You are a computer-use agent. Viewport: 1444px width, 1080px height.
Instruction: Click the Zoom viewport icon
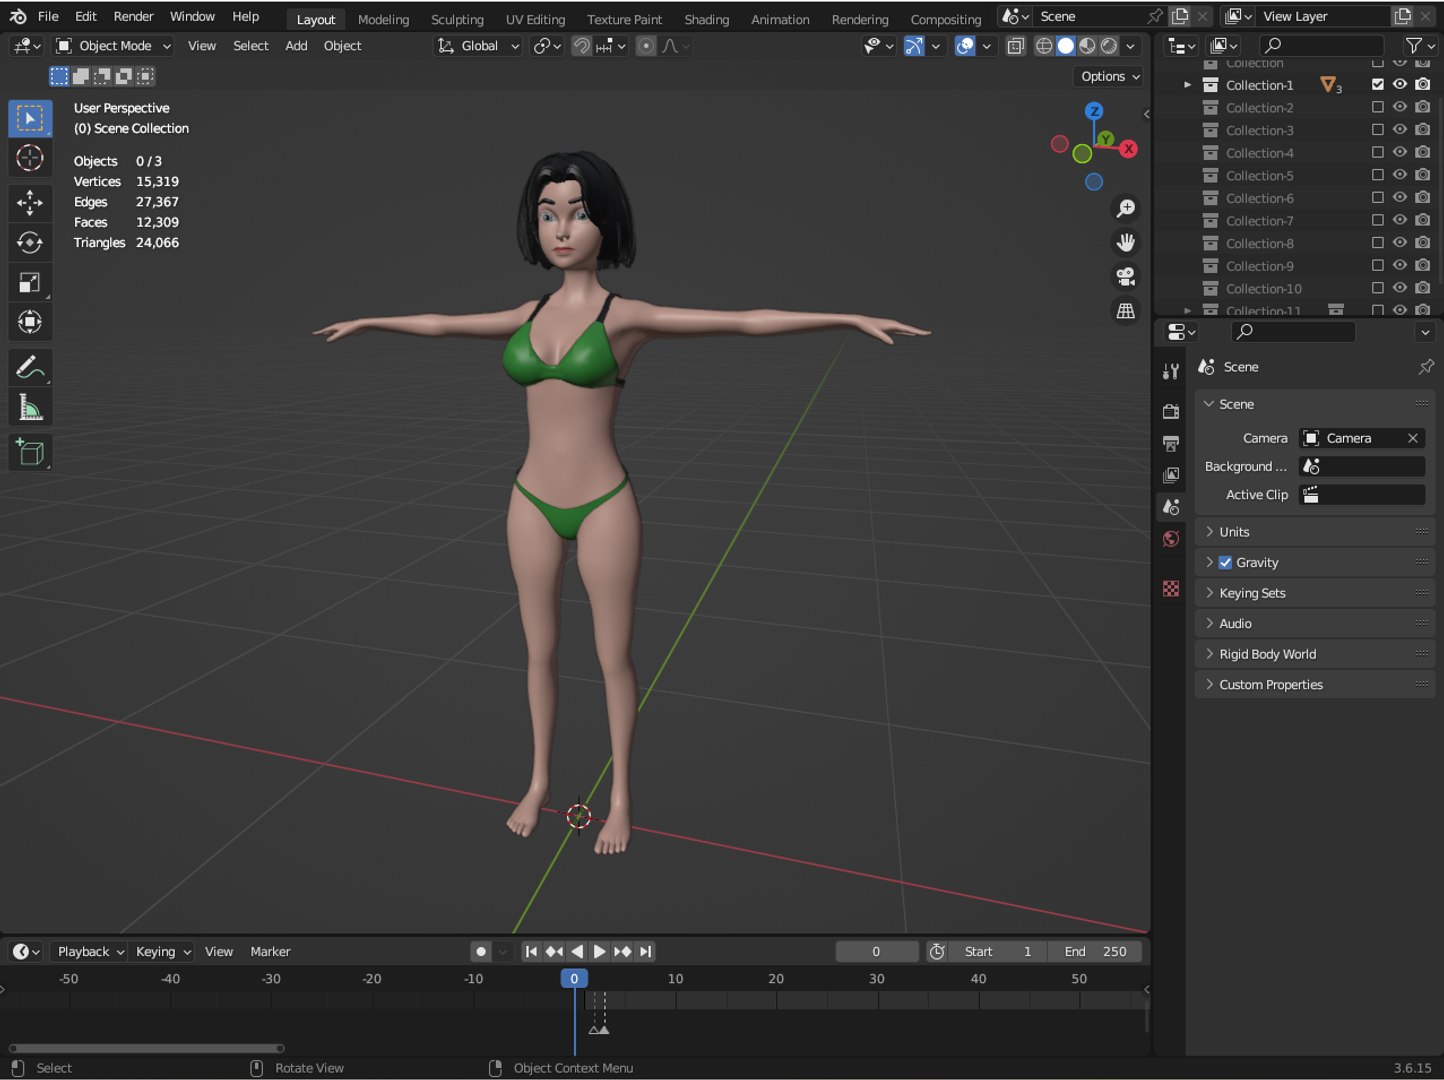tap(1126, 208)
